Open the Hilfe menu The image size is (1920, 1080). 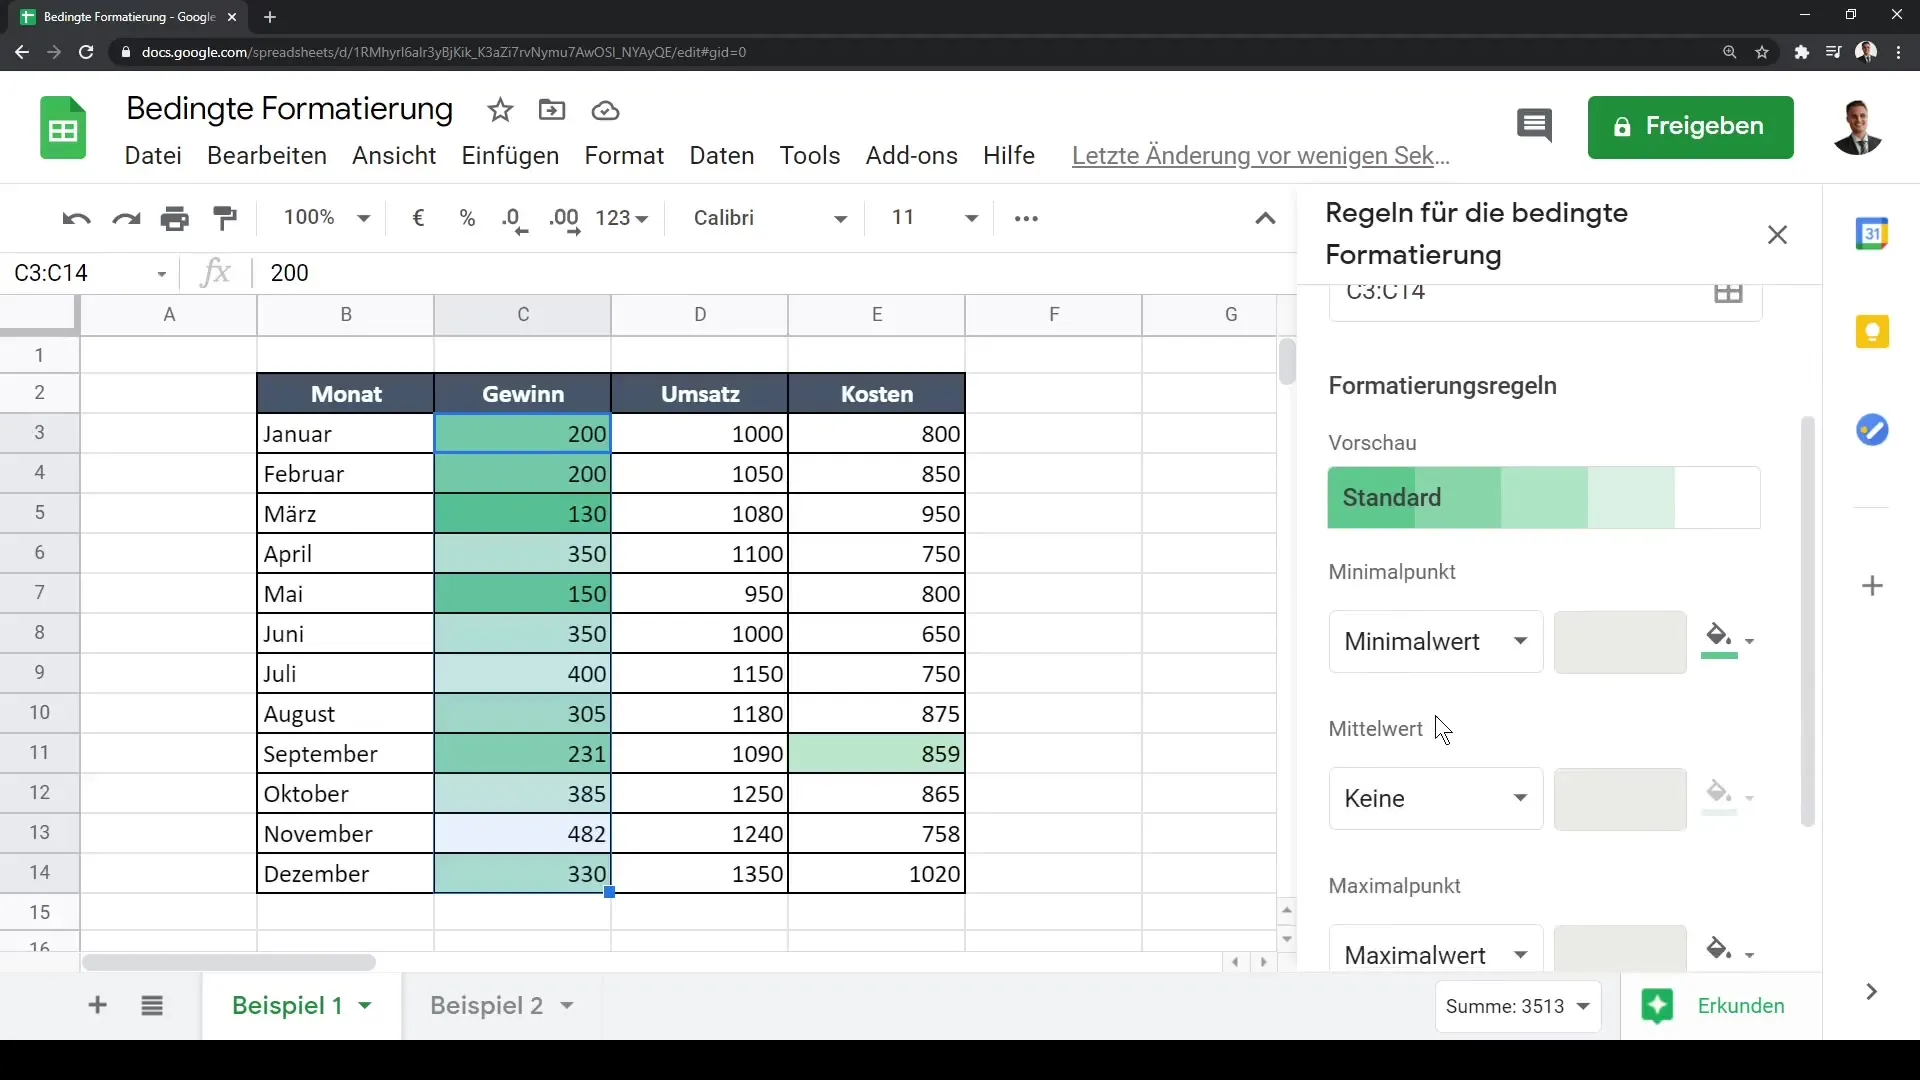coord(1008,156)
